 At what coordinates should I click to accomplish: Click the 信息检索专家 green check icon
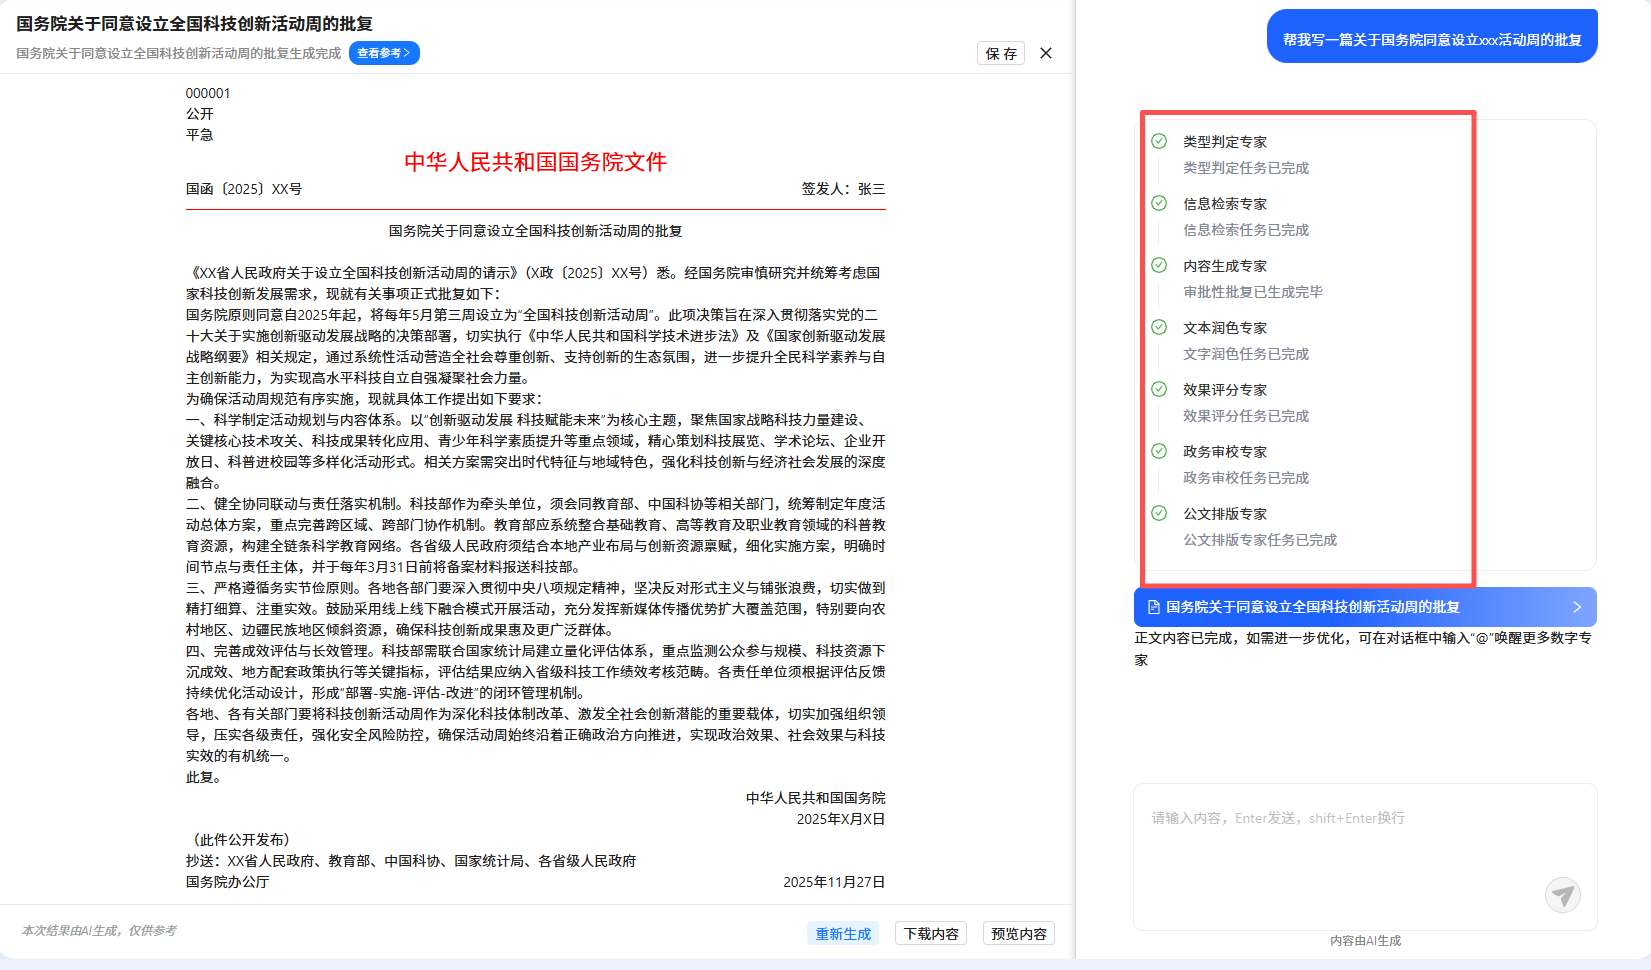(1159, 203)
